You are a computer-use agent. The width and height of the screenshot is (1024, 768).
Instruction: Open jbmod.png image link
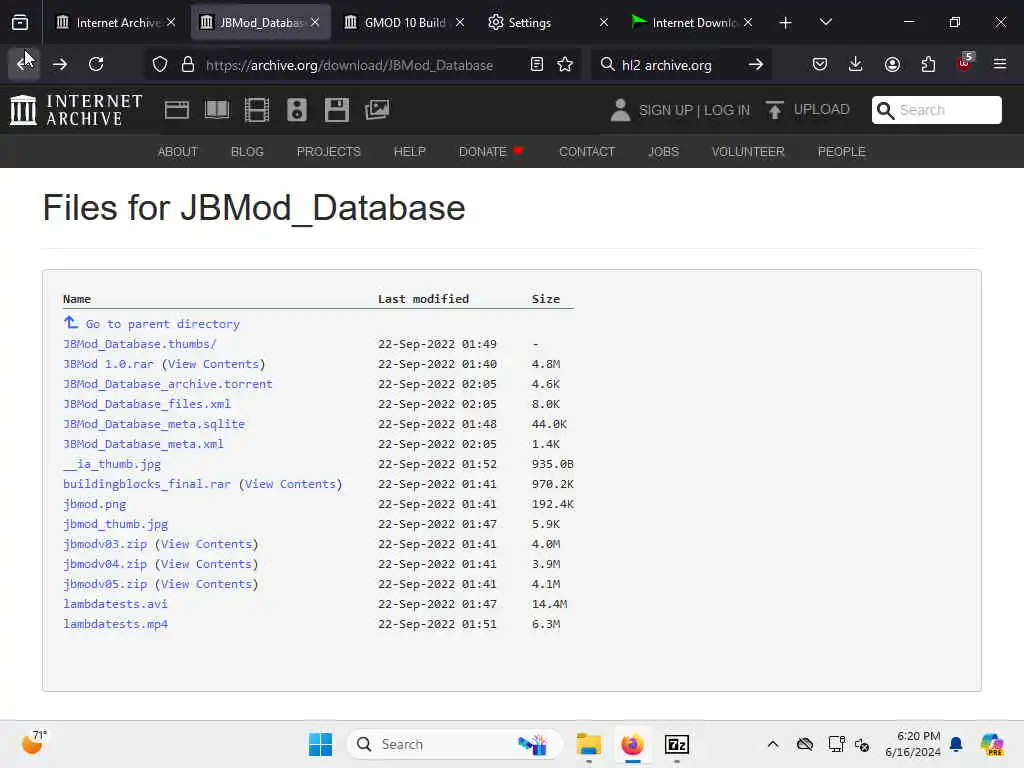pos(95,504)
